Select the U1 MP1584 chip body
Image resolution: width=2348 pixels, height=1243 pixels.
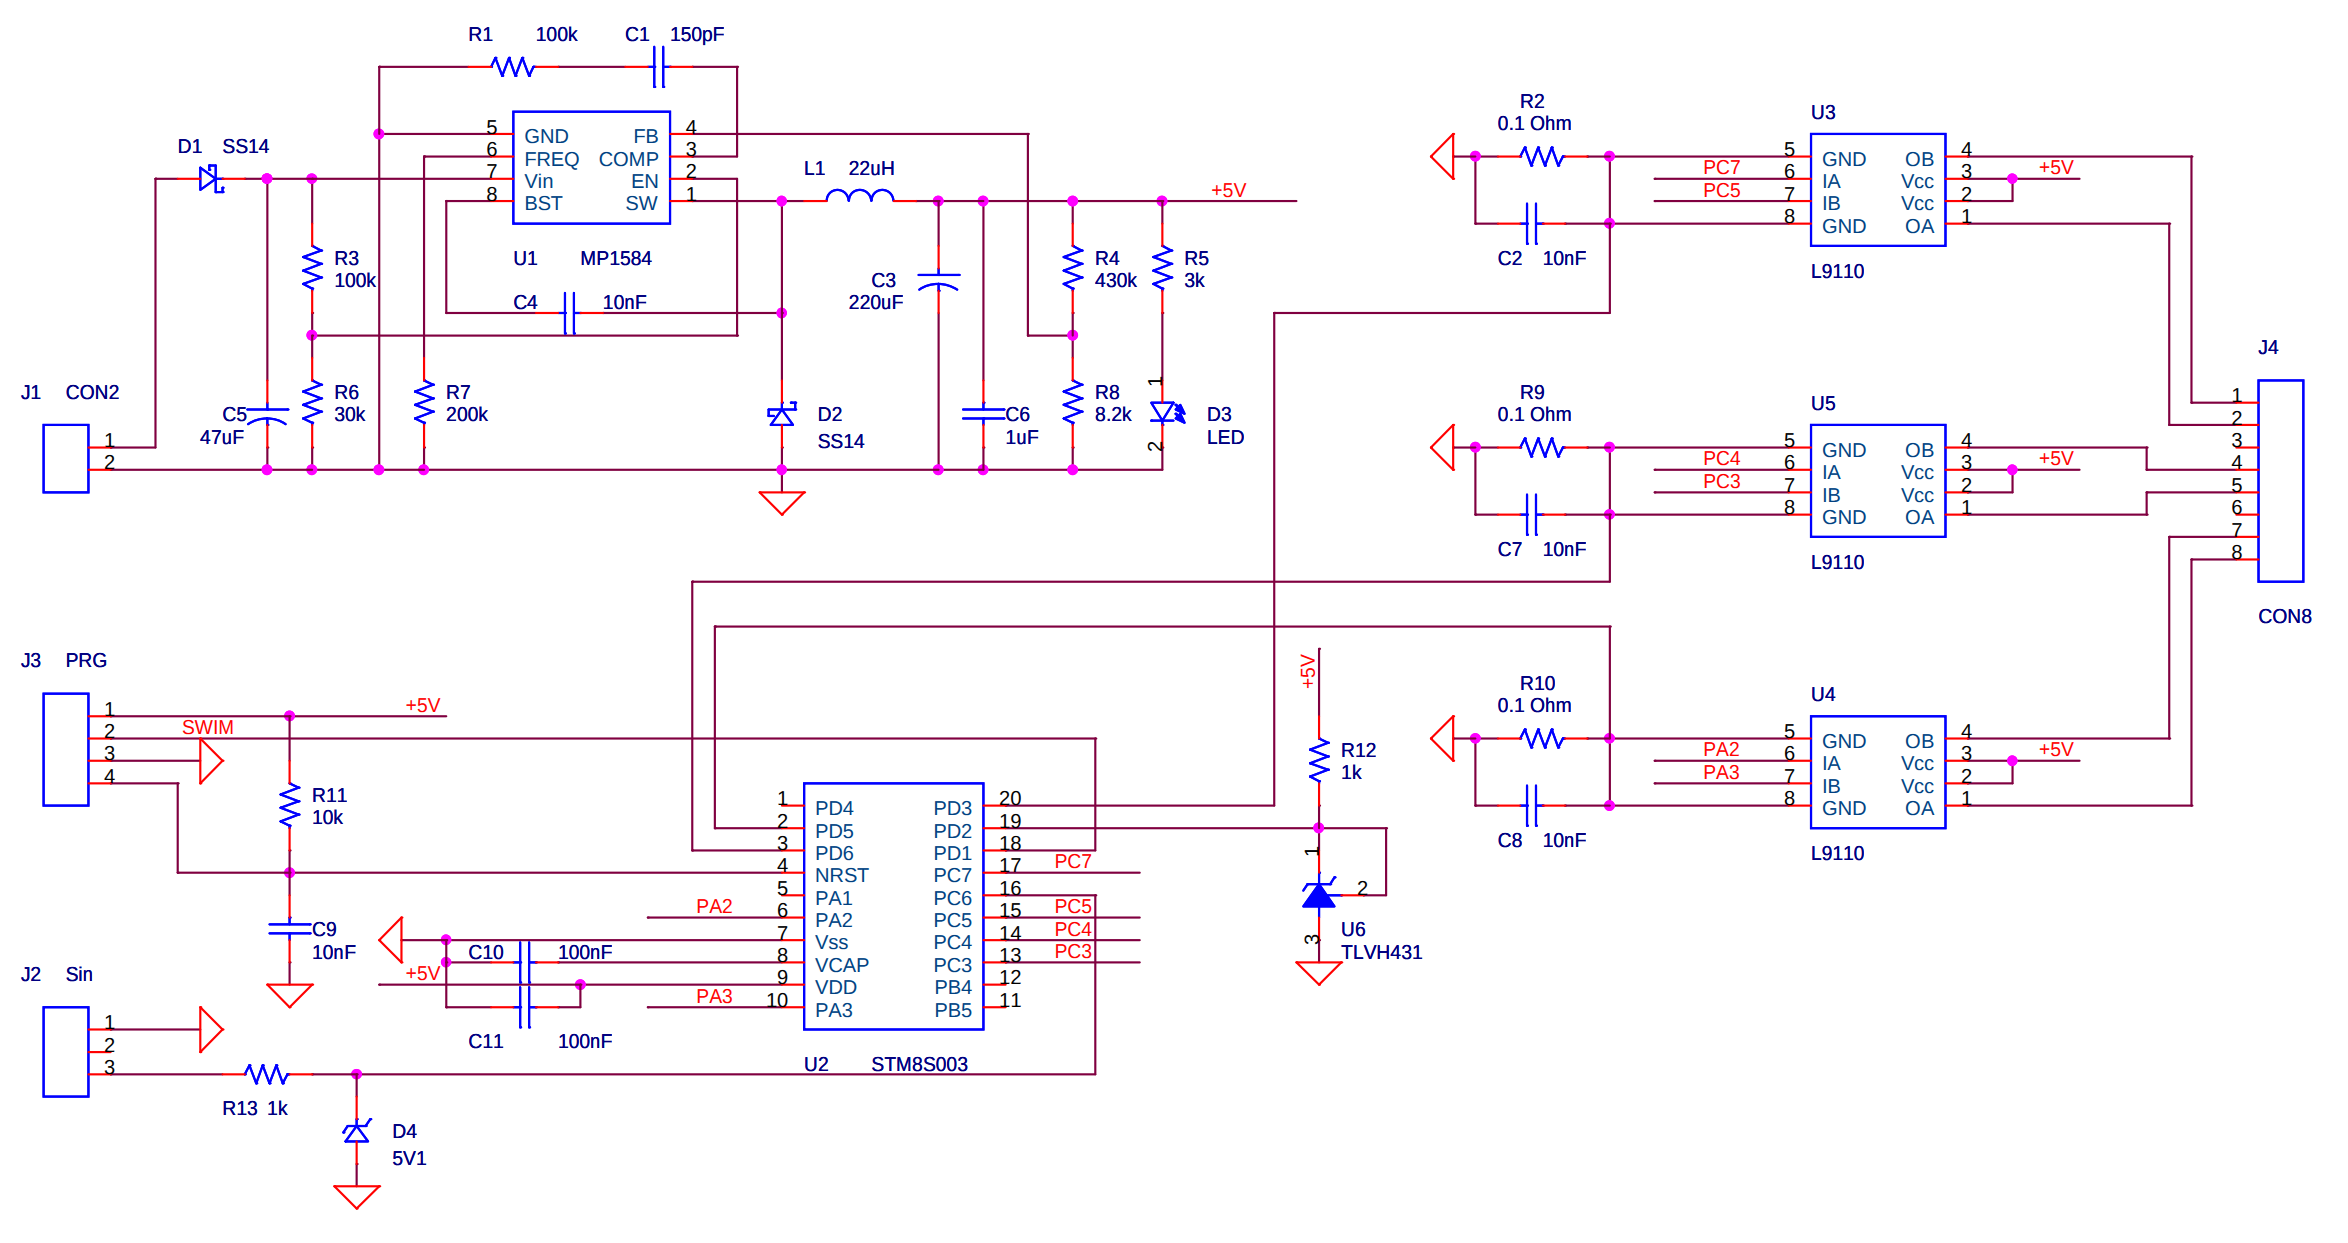pos(591,168)
